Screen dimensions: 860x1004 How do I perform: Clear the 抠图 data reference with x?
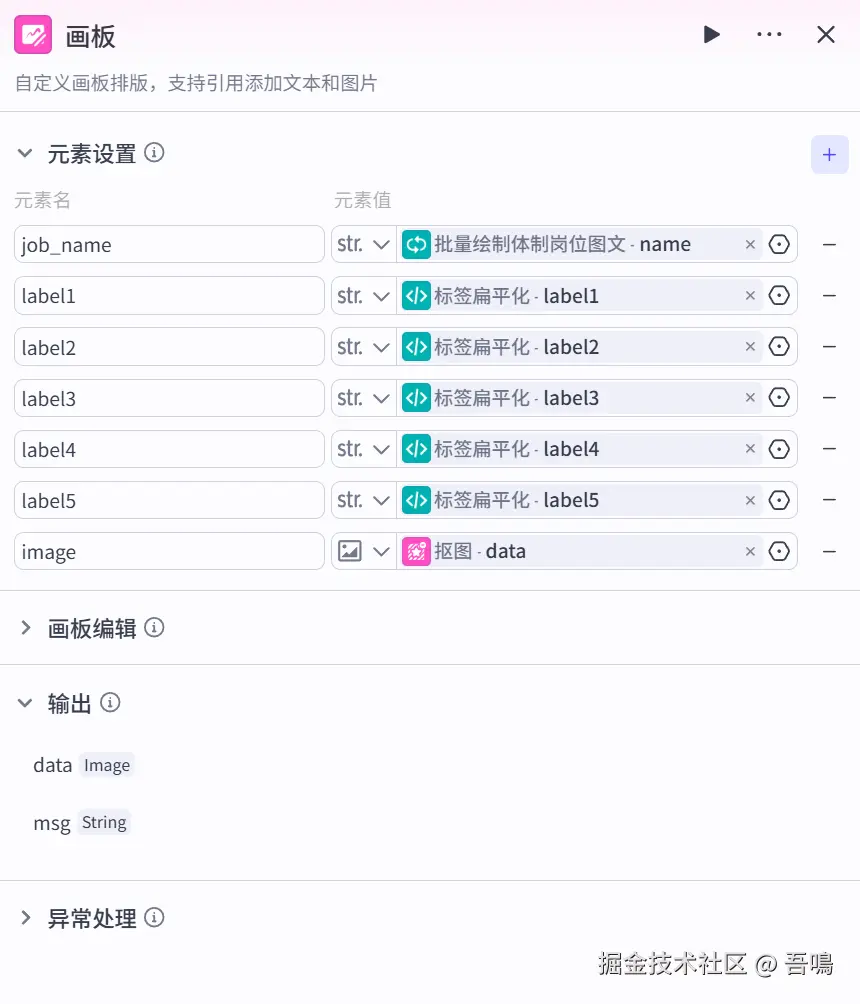[750, 551]
